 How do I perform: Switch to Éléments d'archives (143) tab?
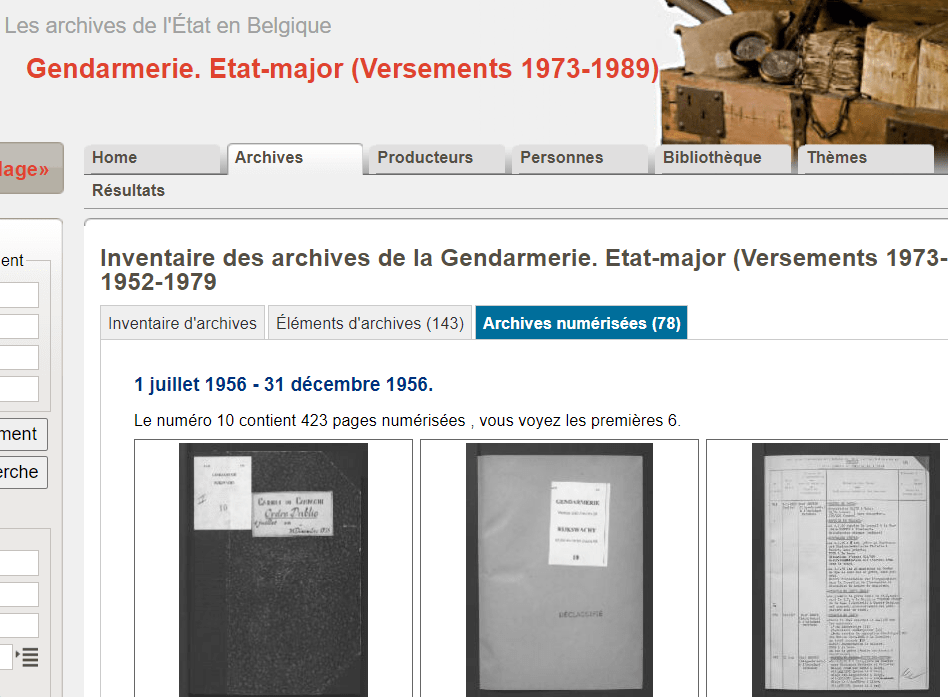point(370,323)
